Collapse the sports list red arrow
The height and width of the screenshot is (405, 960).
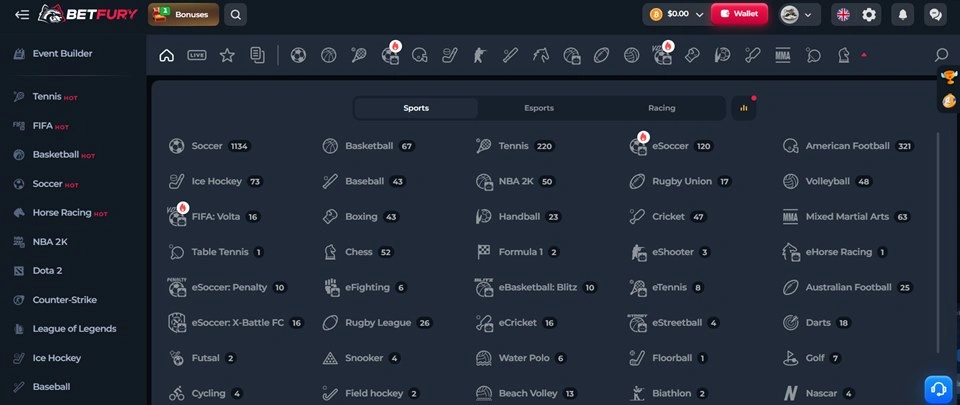click(864, 55)
